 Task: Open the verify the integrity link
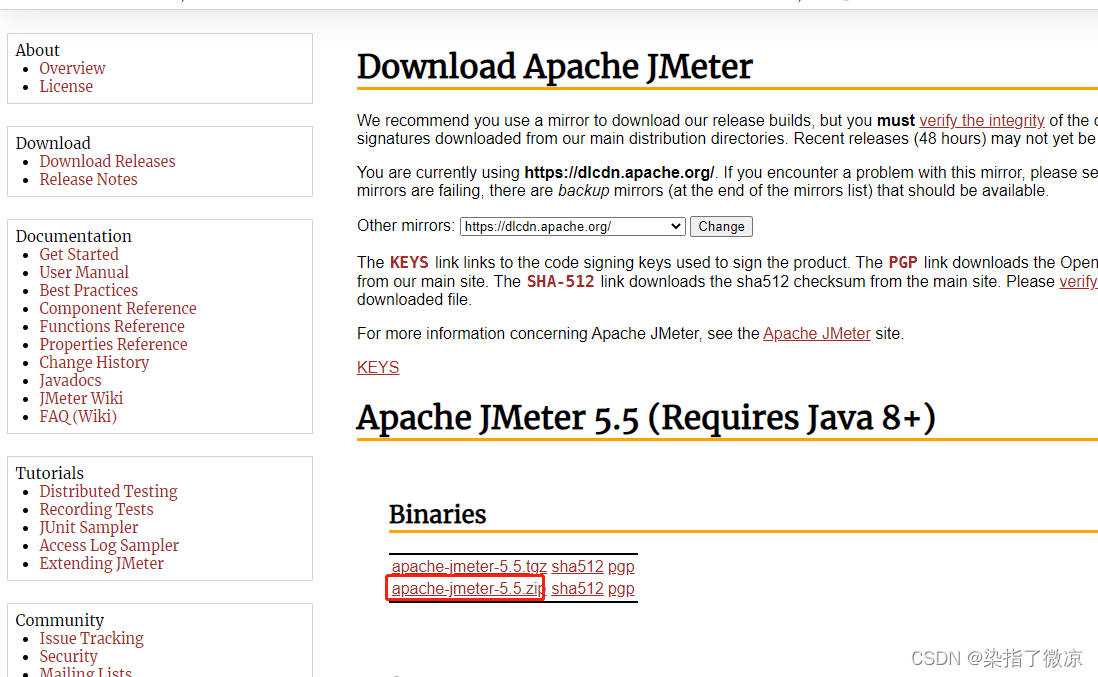click(x=982, y=120)
